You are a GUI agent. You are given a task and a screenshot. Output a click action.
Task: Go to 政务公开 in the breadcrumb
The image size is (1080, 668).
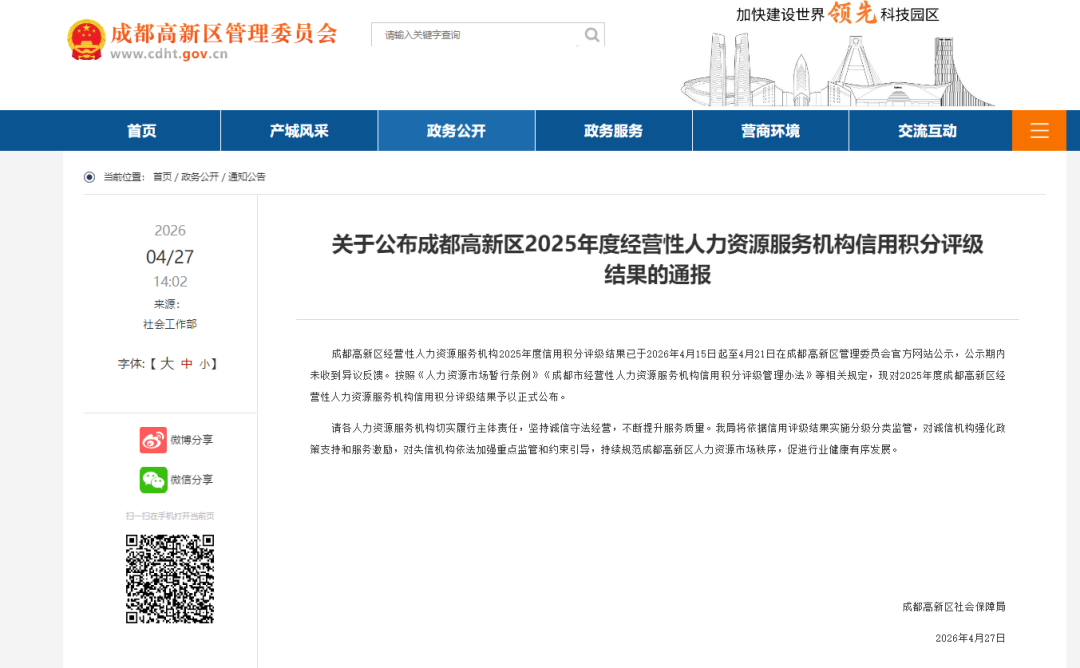tap(200, 177)
